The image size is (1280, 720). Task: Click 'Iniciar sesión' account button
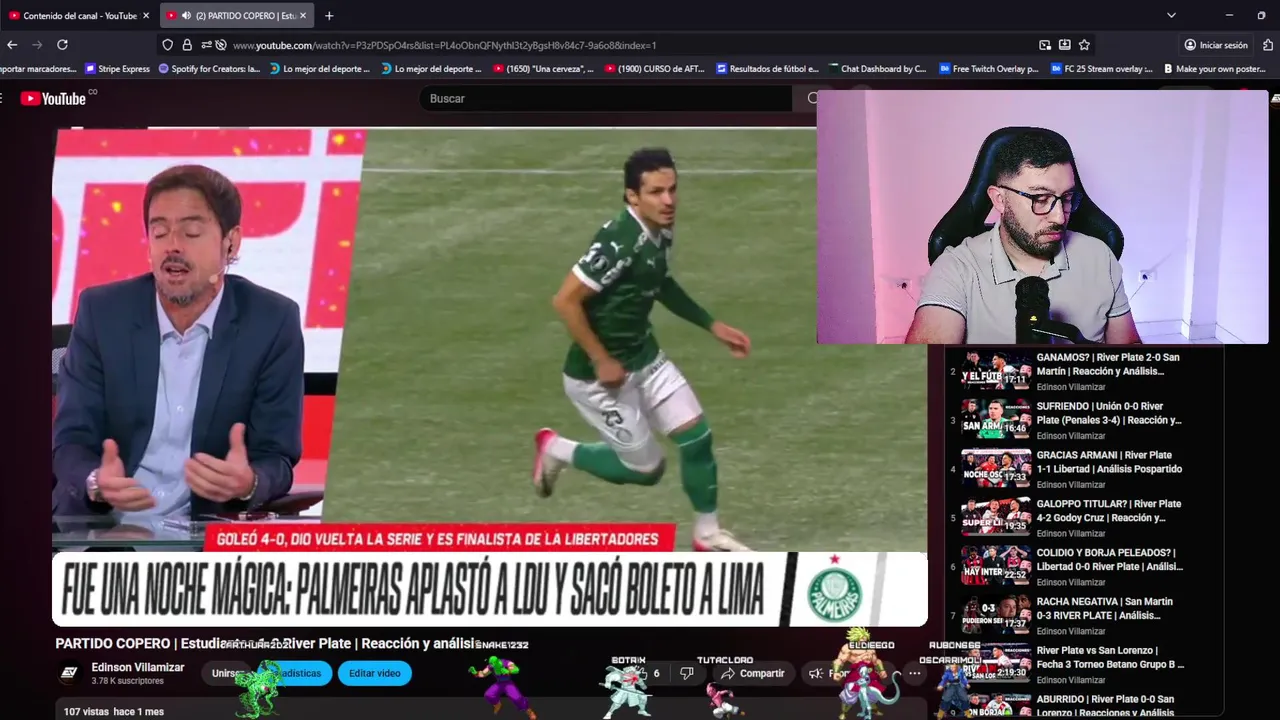1216,45
